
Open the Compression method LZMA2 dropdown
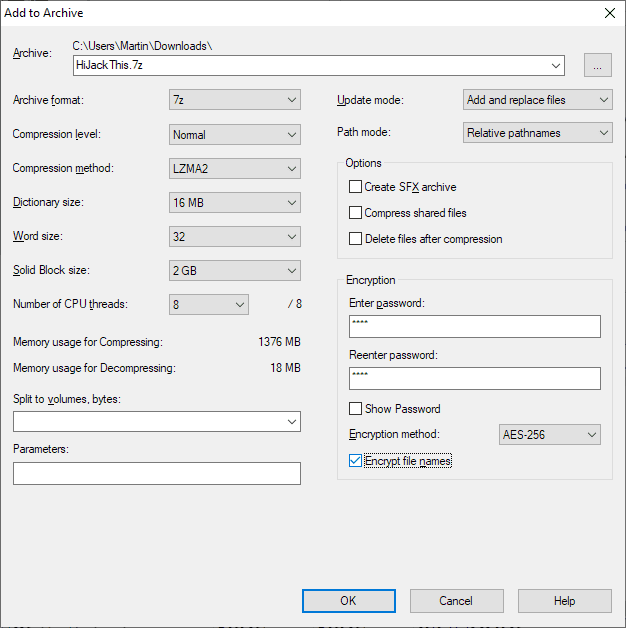[235, 169]
